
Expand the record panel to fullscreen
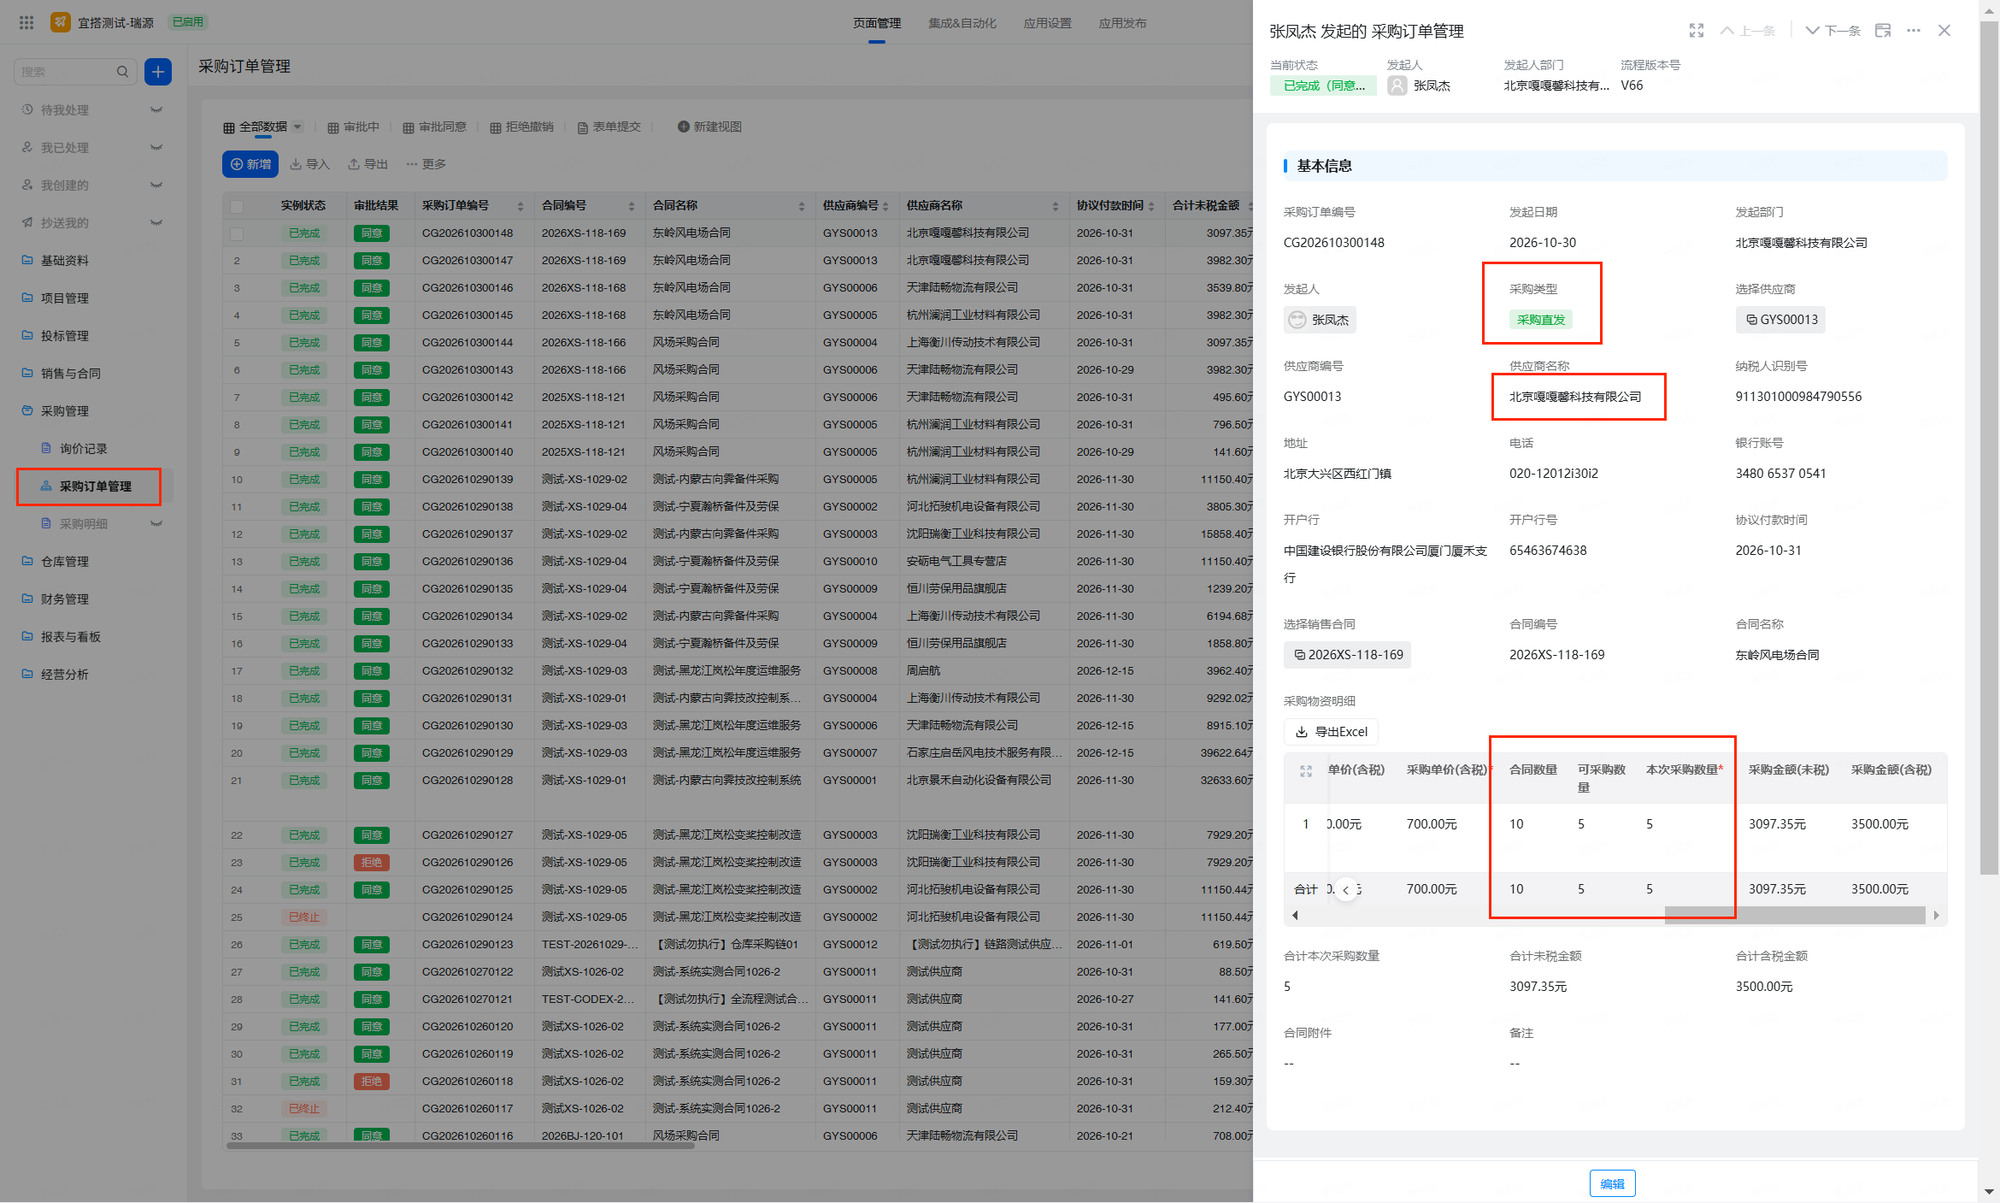[x=1696, y=31]
